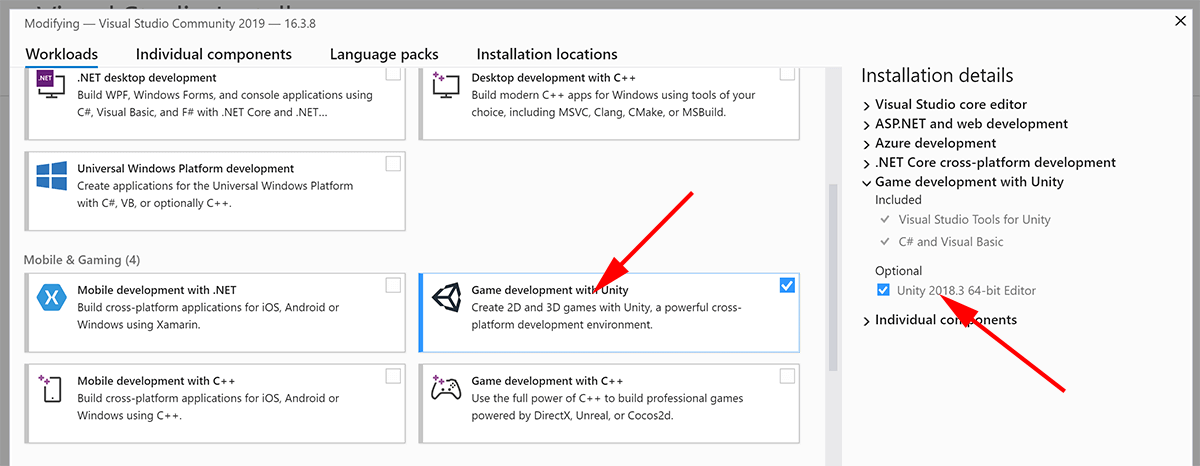1200x466 pixels.
Task: Click the .NET desktop development title
Action: click(146, 77)
